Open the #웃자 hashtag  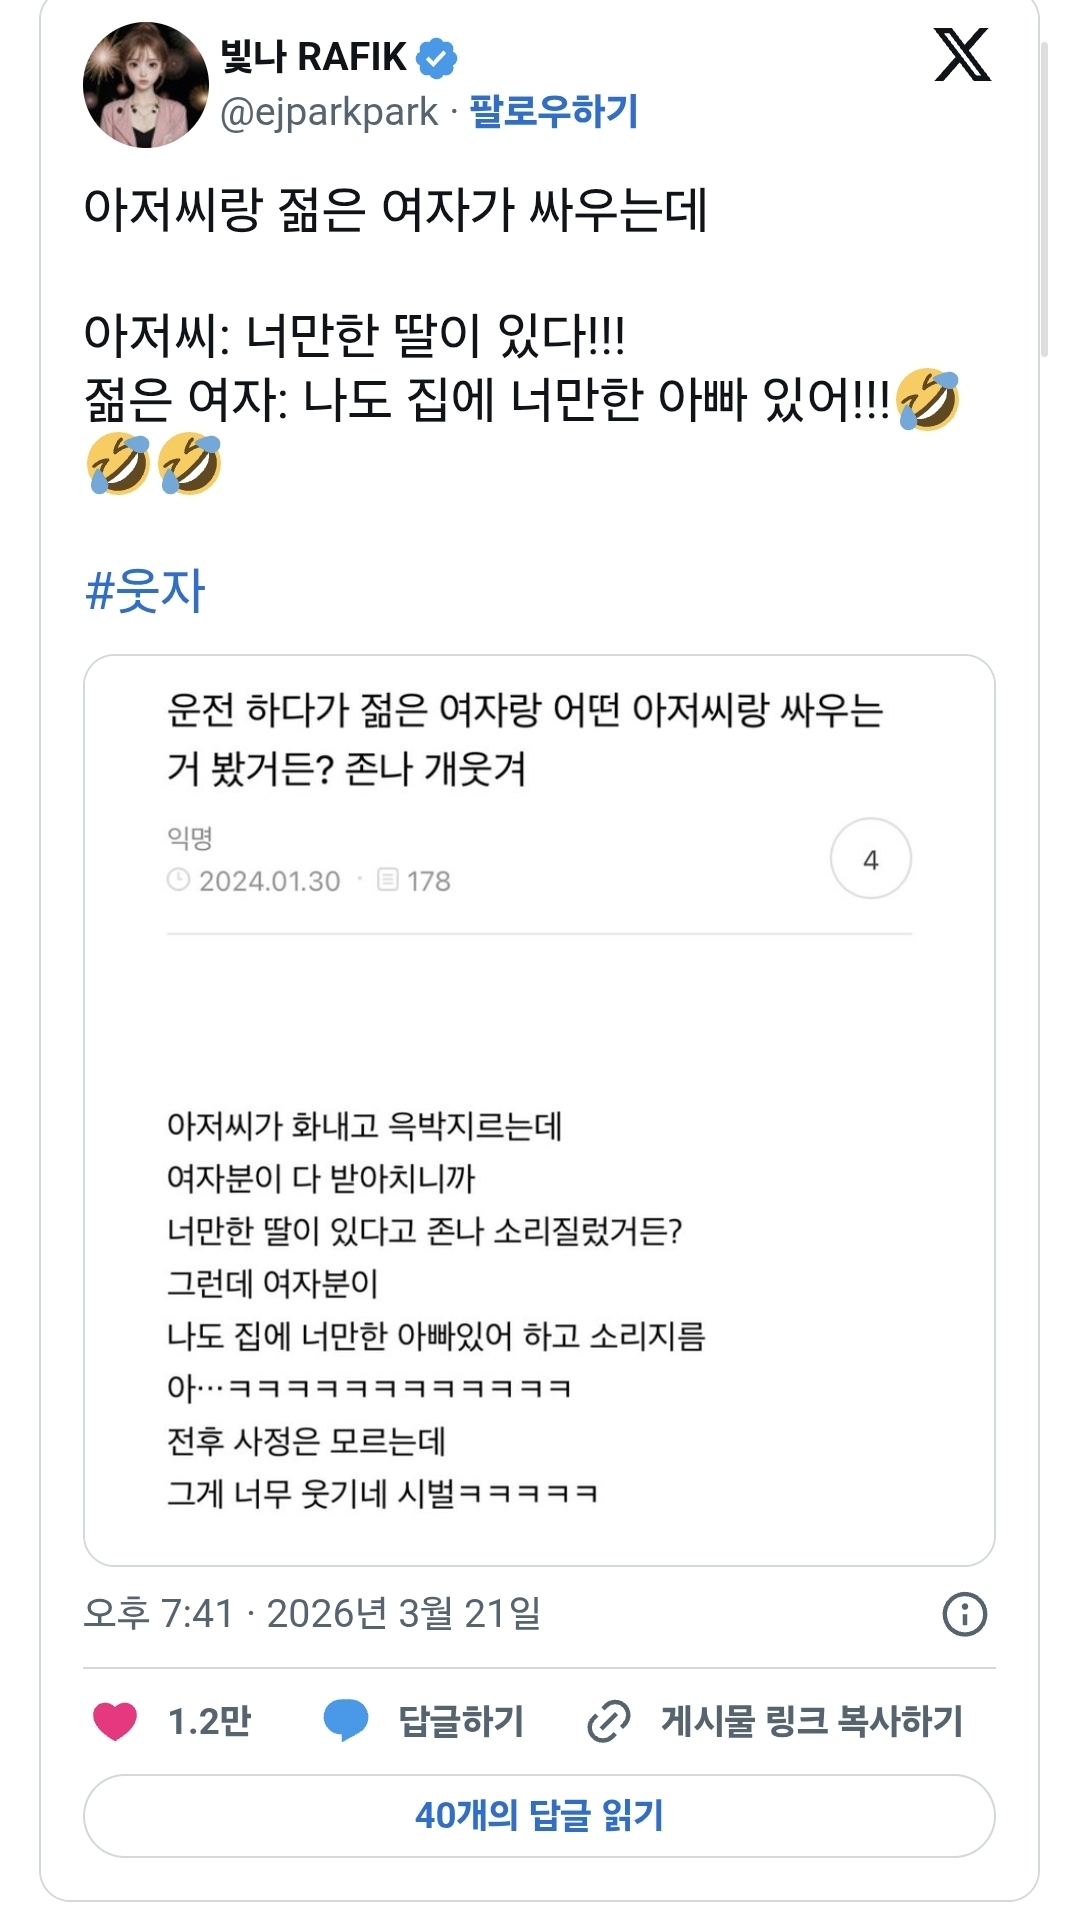146,590
